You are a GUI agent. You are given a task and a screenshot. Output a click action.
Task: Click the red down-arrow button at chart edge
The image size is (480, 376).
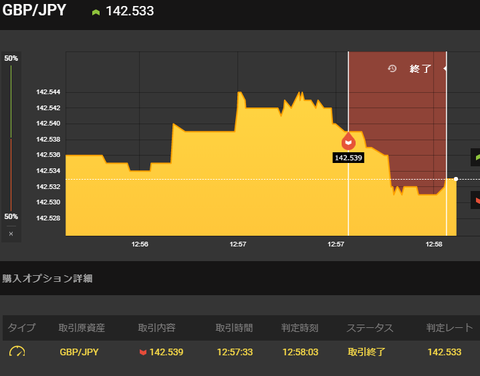(x=476, y=200)
